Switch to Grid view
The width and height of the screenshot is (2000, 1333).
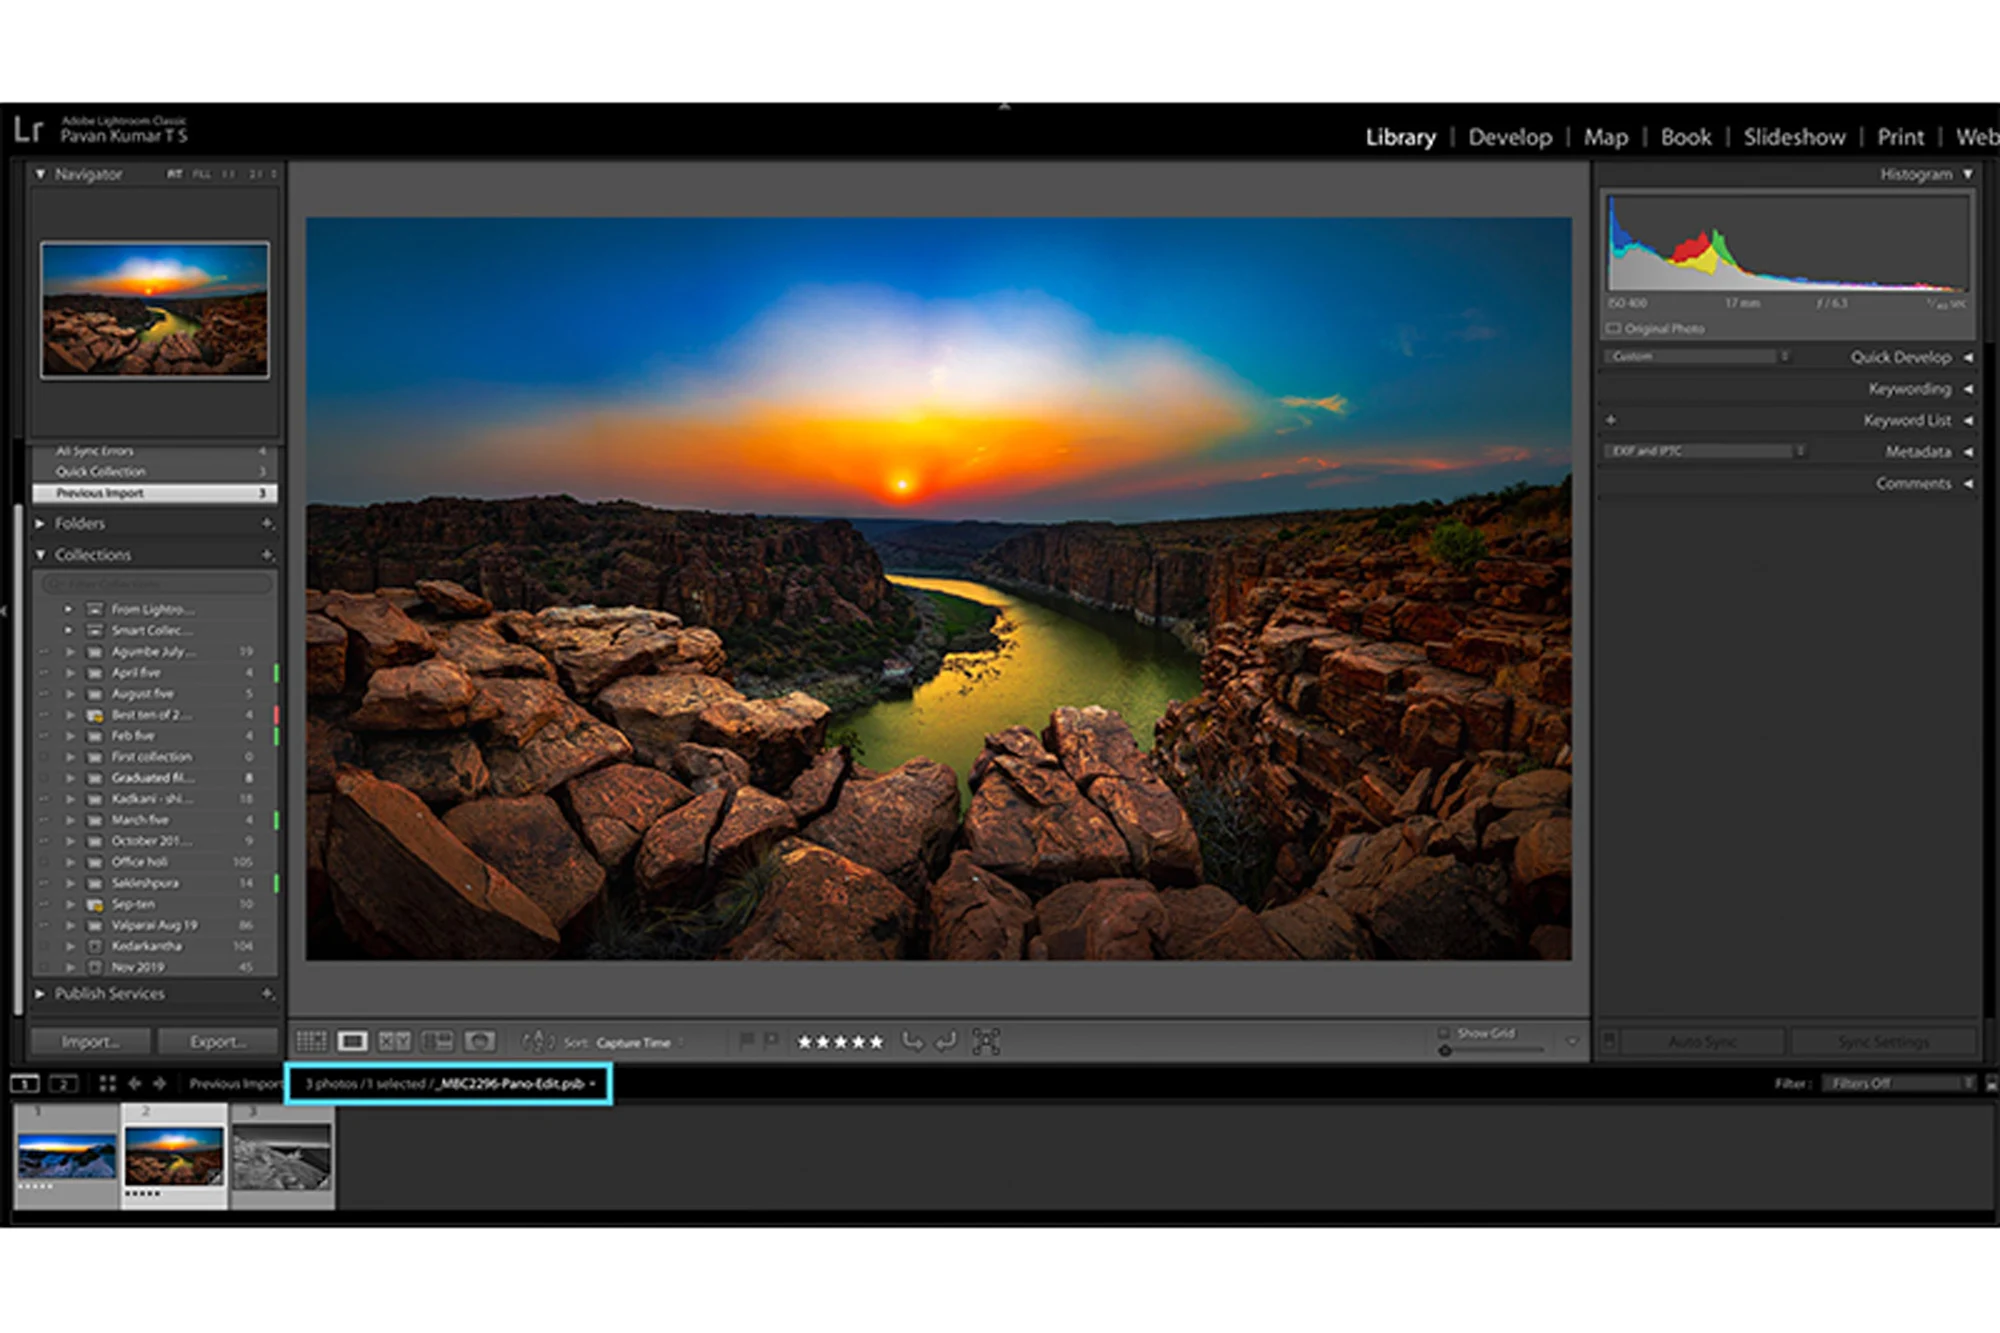pyautogui.click(x=312, y=1041)
